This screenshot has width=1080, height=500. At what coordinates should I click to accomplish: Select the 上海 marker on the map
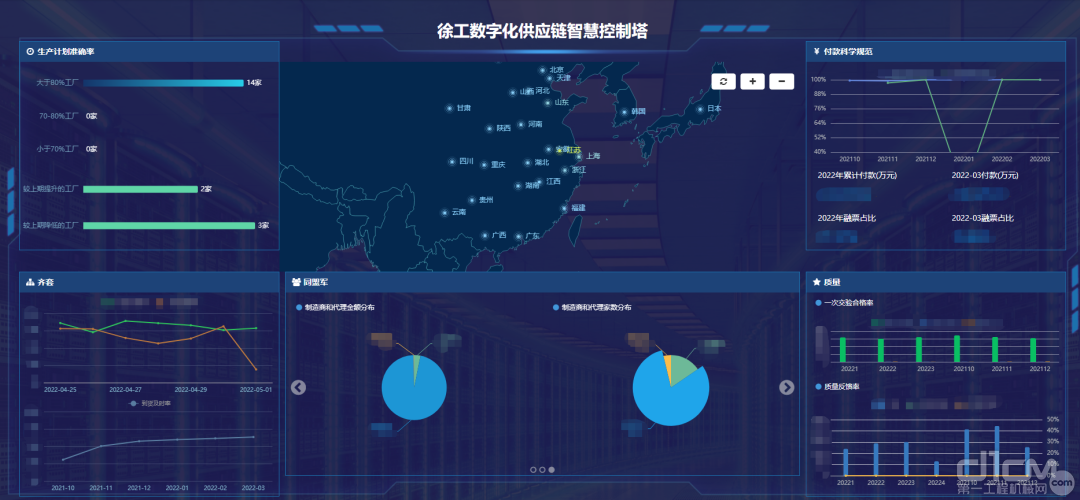point(579,157)
